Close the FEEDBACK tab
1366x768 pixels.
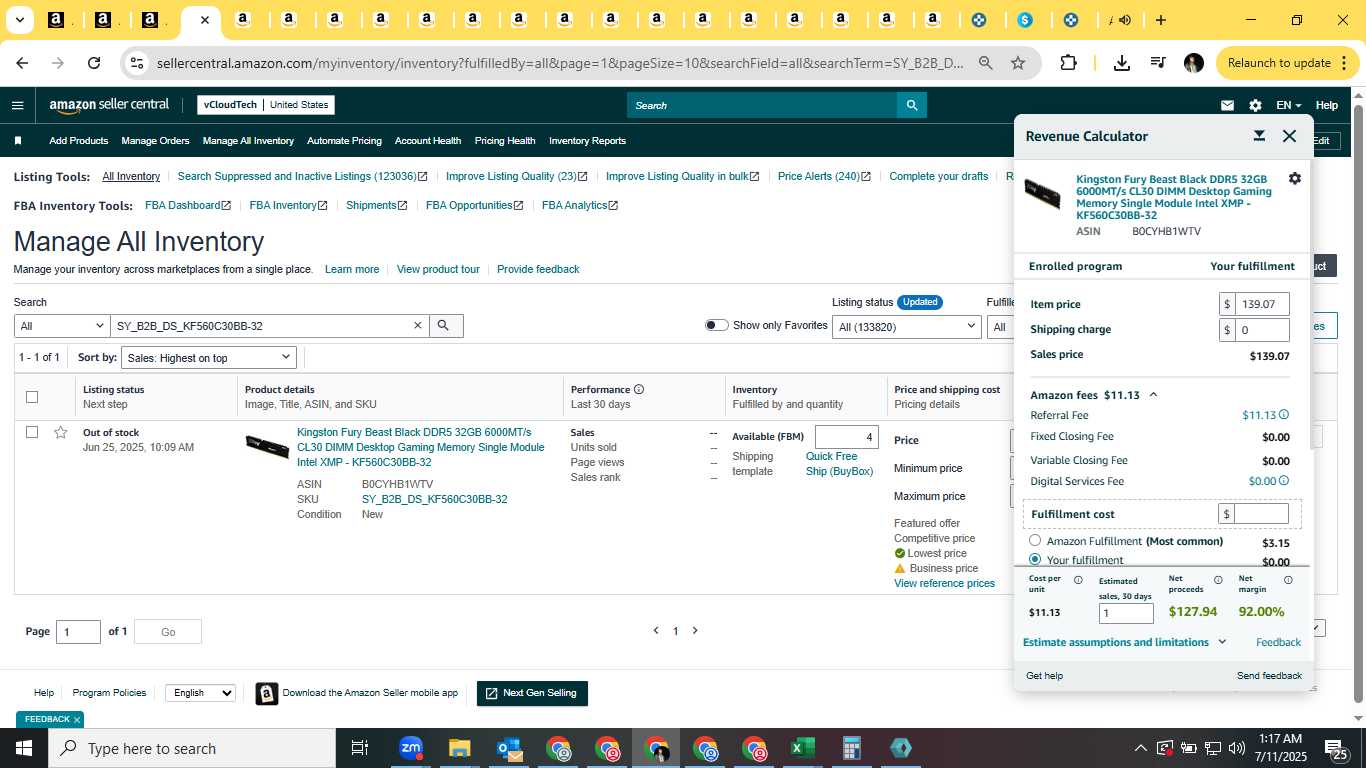pos(76,720)
